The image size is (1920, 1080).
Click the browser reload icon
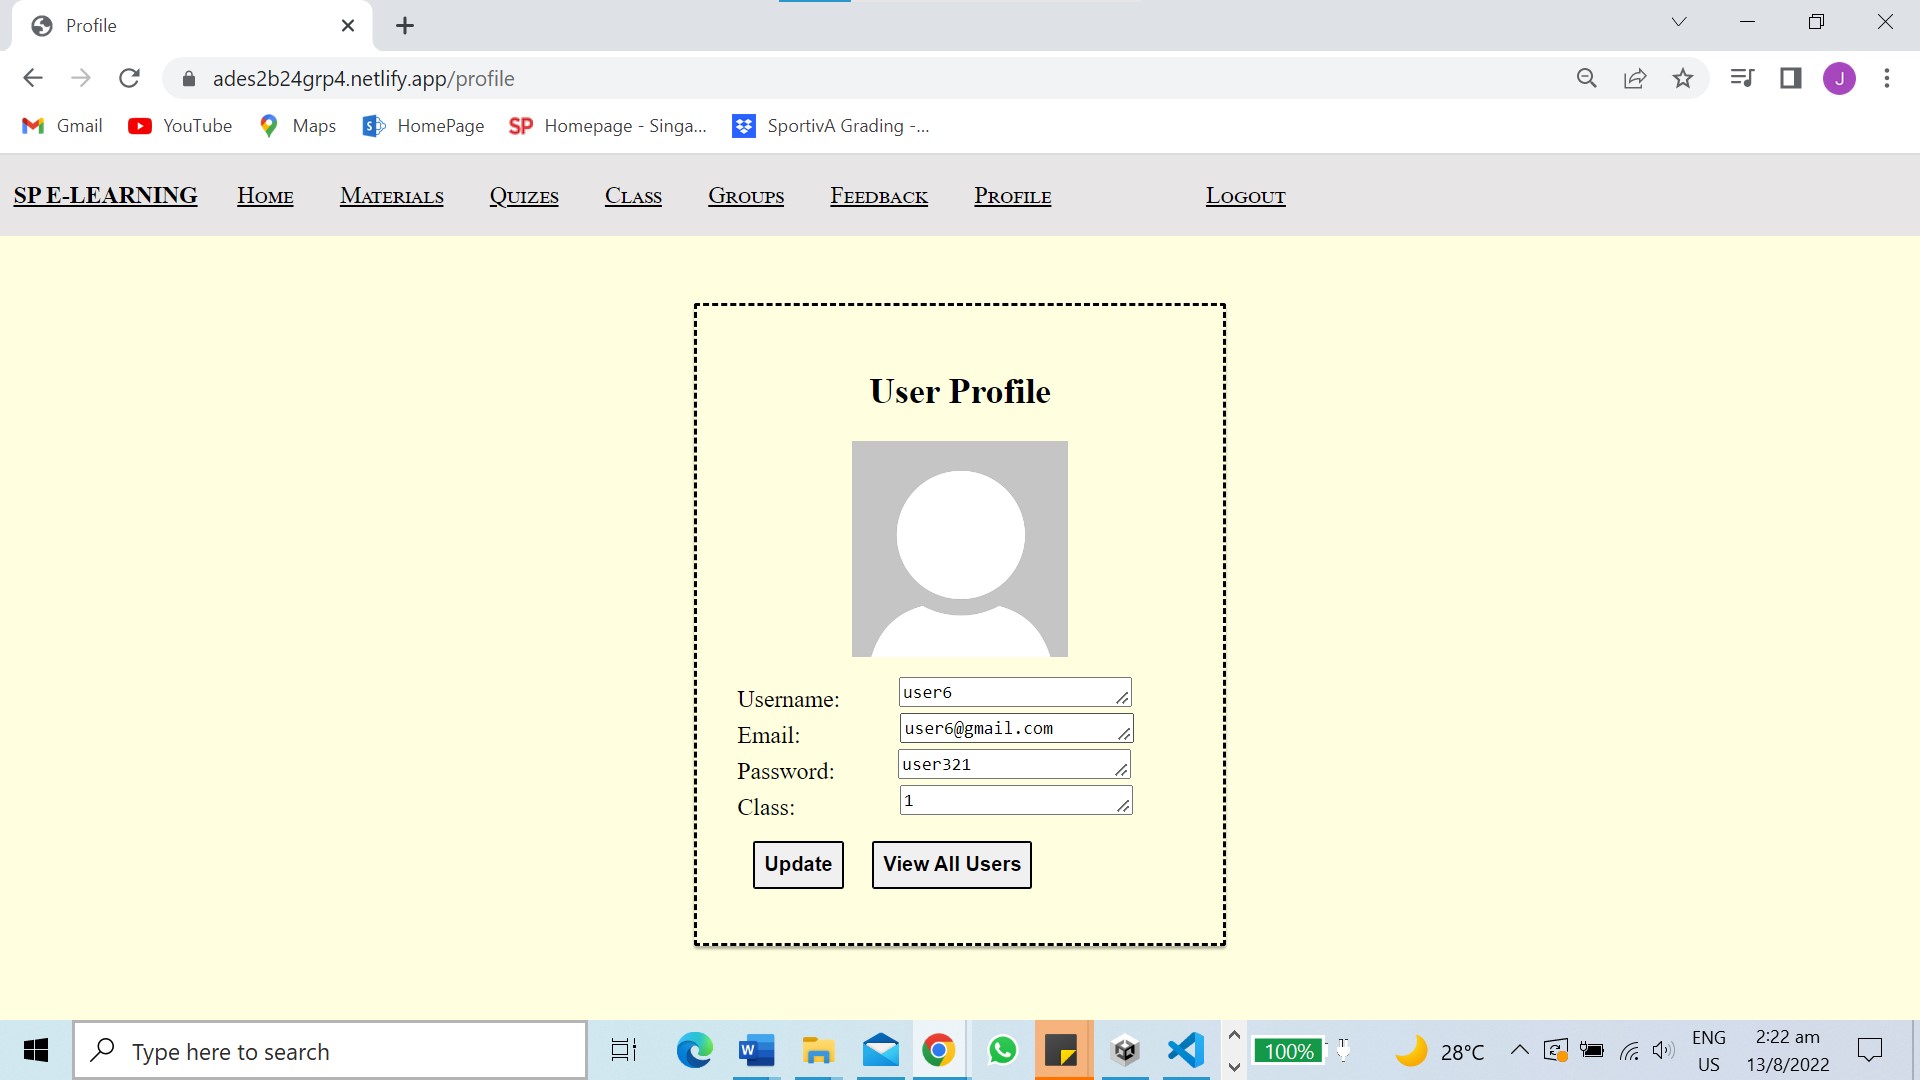(x=129, y=78)
